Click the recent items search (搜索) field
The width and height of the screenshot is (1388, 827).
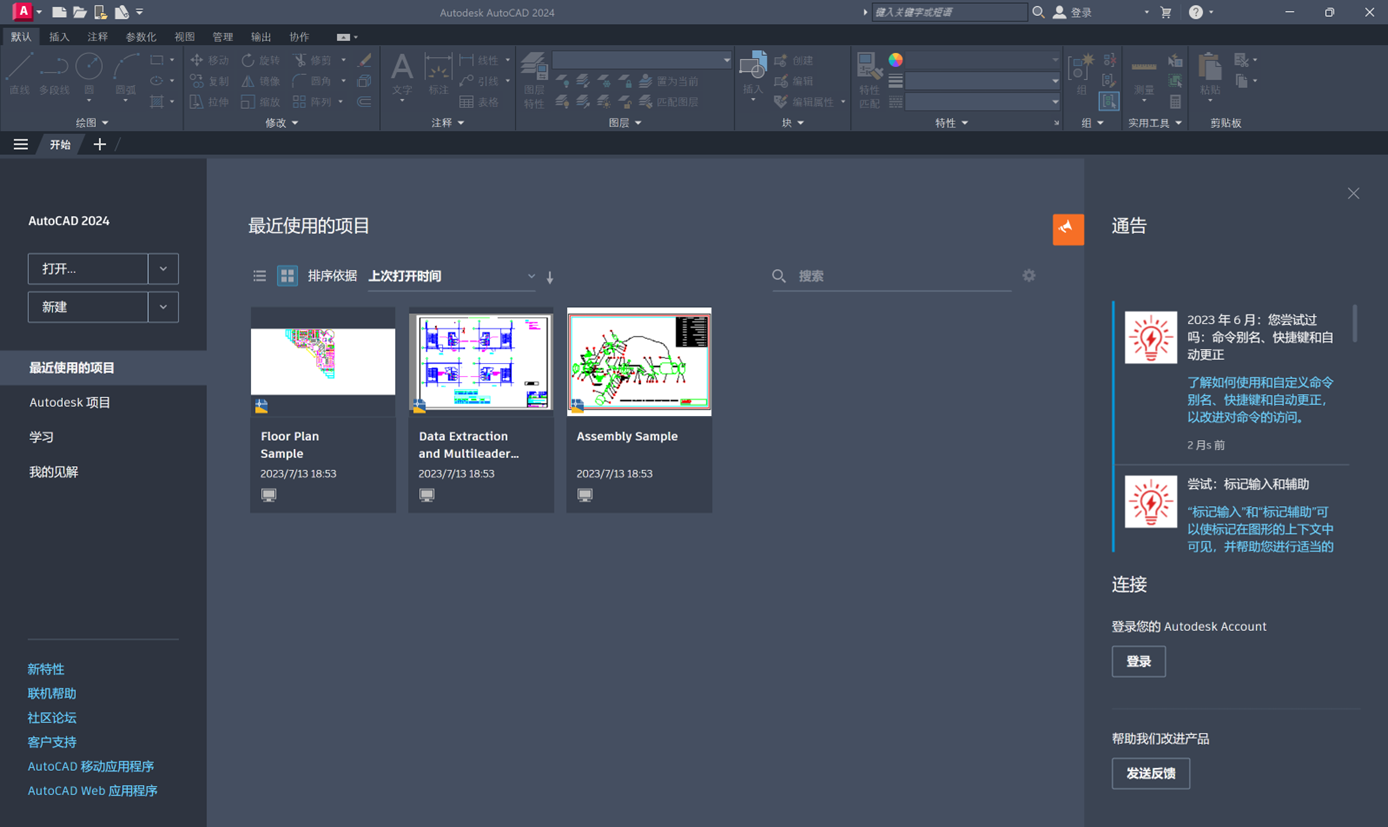[892, 276]
